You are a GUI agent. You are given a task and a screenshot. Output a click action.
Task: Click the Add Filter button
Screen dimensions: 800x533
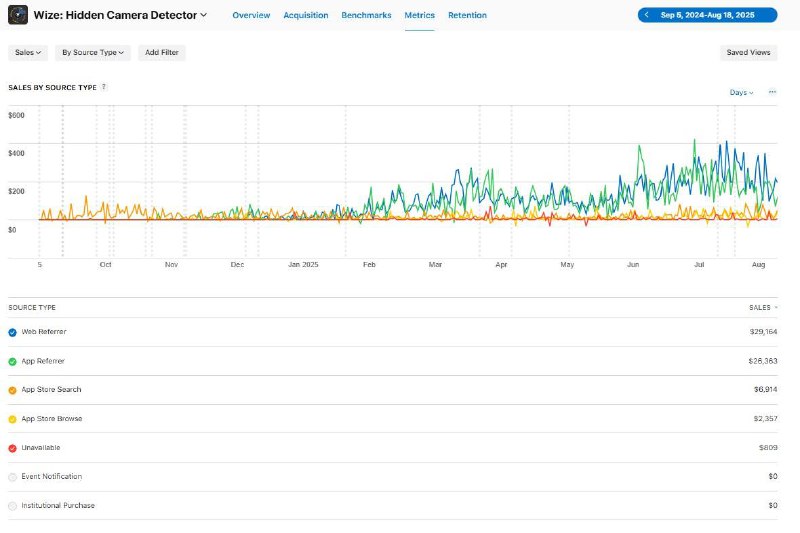[x=162, y=53]
